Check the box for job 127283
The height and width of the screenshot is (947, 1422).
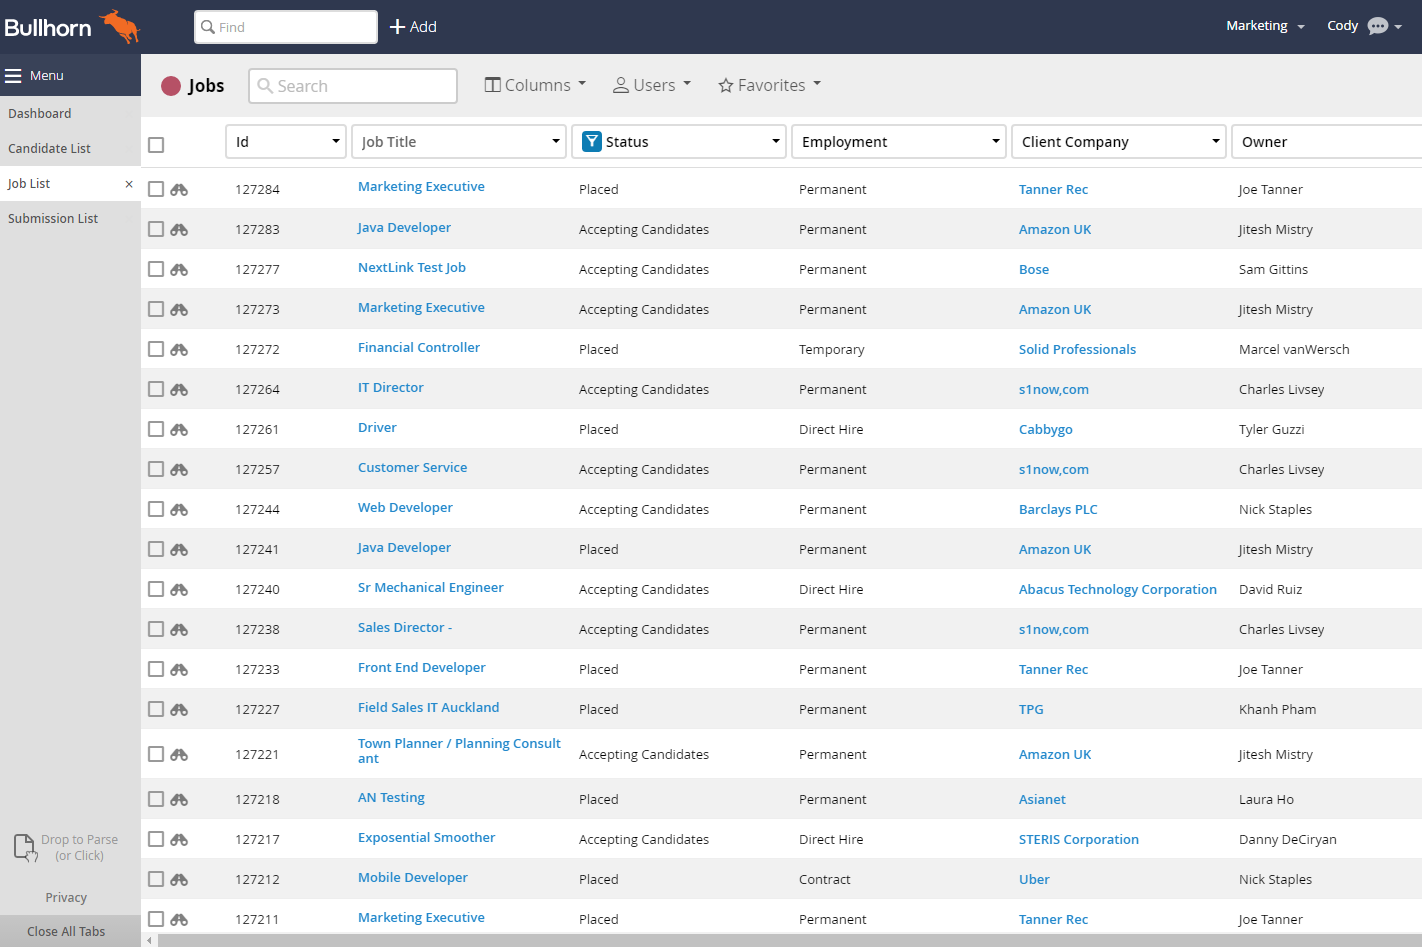click(x=156, y=229)
